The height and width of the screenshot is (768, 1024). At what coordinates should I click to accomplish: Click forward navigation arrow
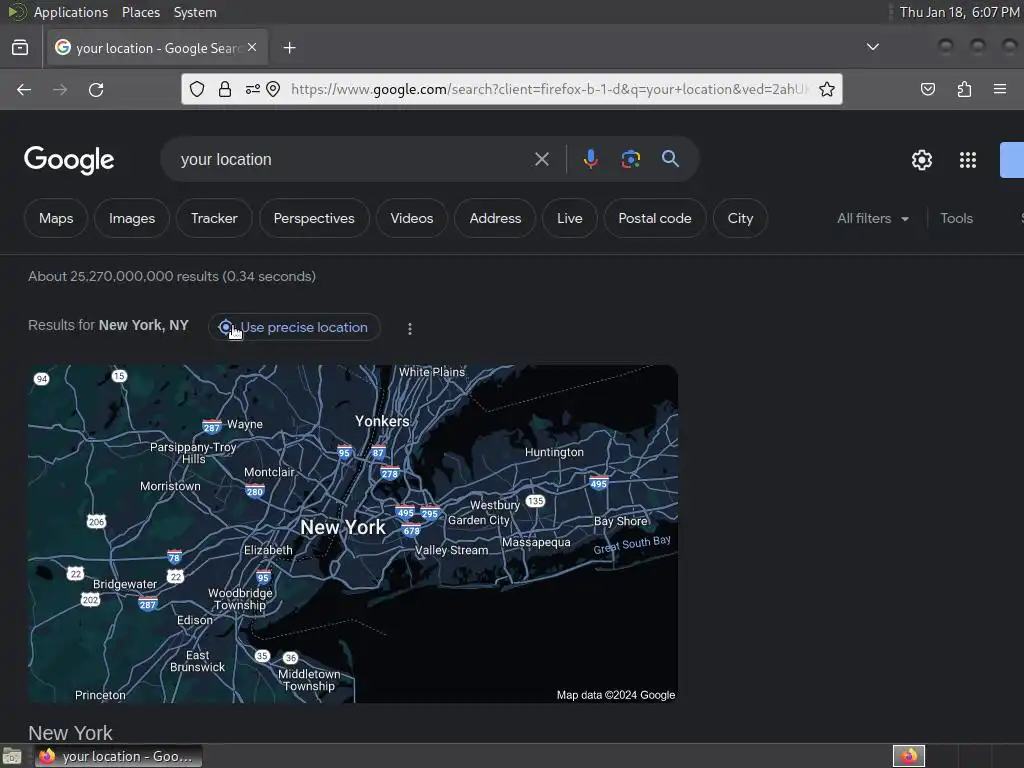click(60, 89)
